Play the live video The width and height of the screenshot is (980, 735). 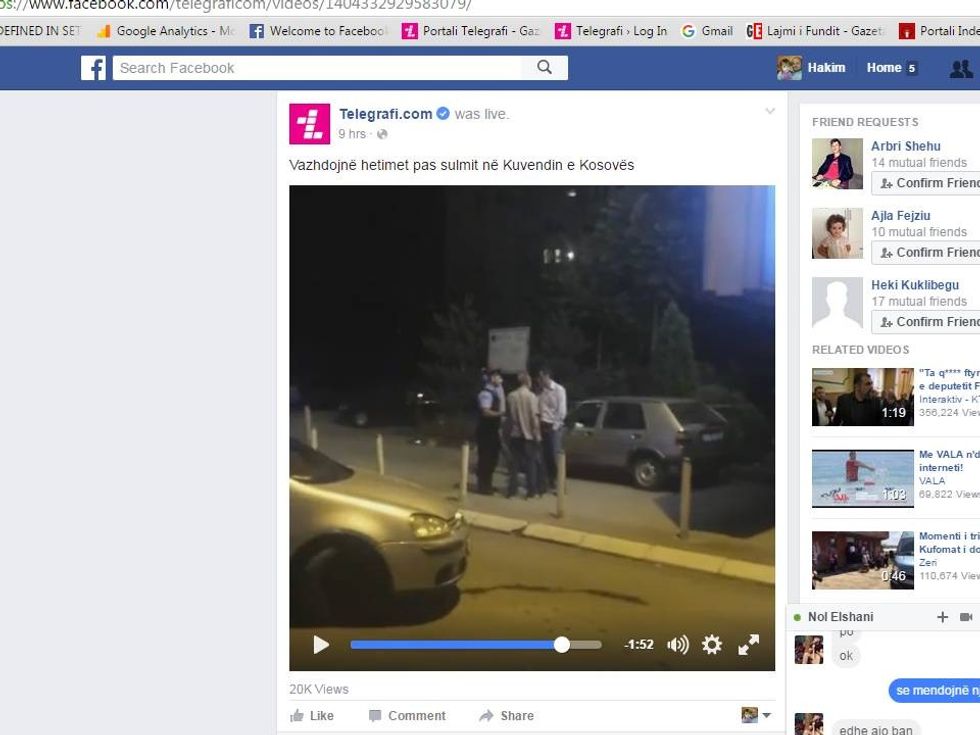coord(321,645)
